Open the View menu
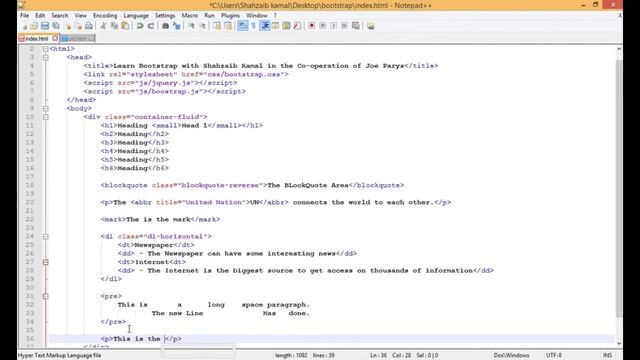This screenshot has width=640, height=360. [80, 16]
